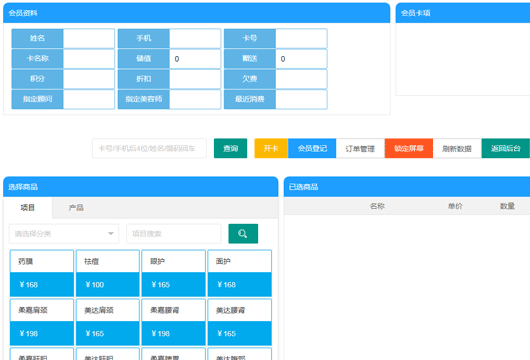Viewport: 530px width, 360px height.
Task: Click the 手机 phone field
Action: (195, 38)
